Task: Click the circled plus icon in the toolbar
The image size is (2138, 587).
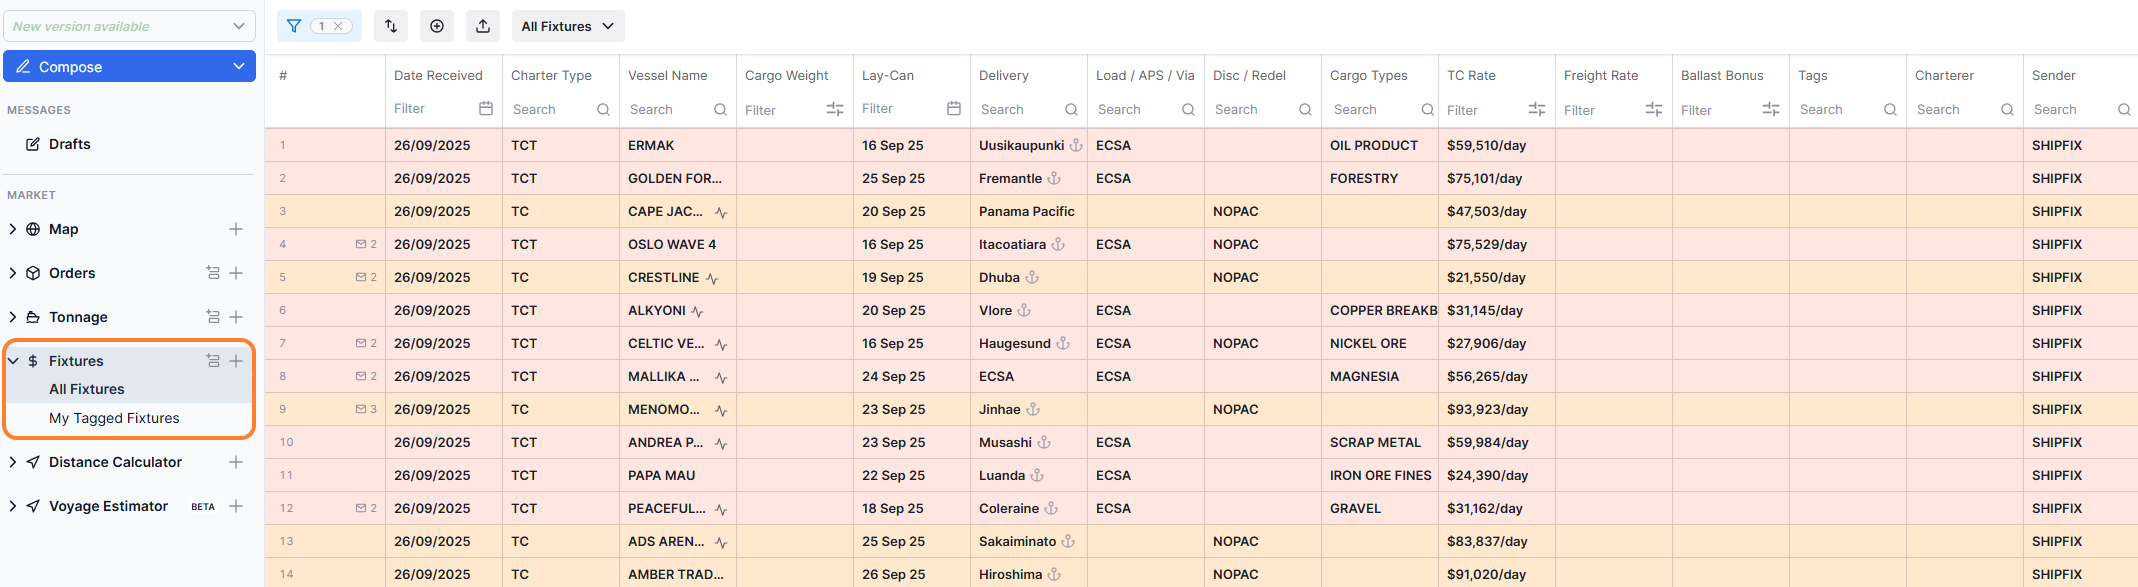Action: (x=437, y=26)
